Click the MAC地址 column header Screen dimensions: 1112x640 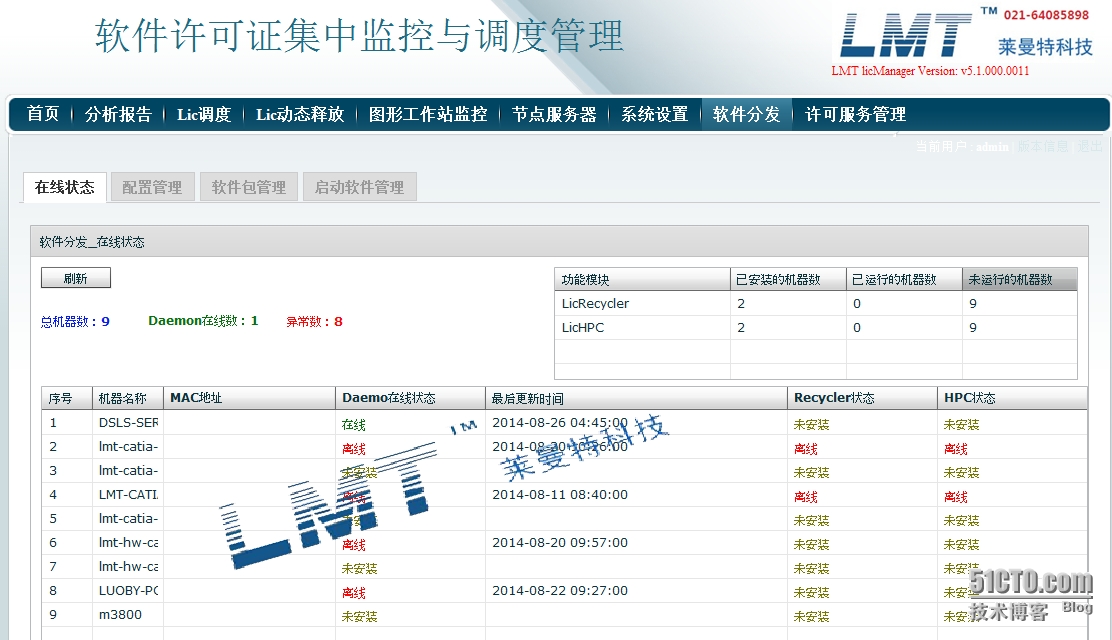(x=249, y=399)
